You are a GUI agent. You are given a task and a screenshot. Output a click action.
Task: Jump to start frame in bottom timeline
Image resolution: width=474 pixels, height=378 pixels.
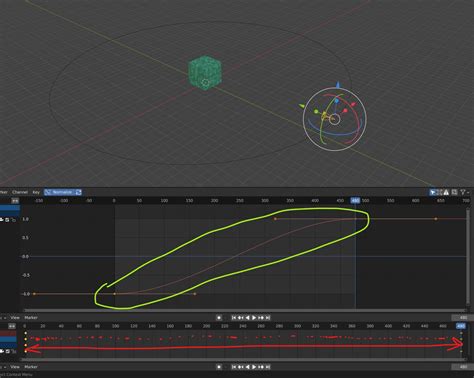pyautogui.click(x=234, y=367)
